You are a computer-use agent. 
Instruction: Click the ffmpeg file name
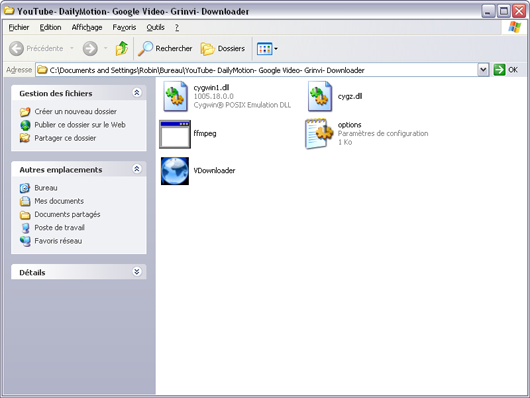[205, 134]
